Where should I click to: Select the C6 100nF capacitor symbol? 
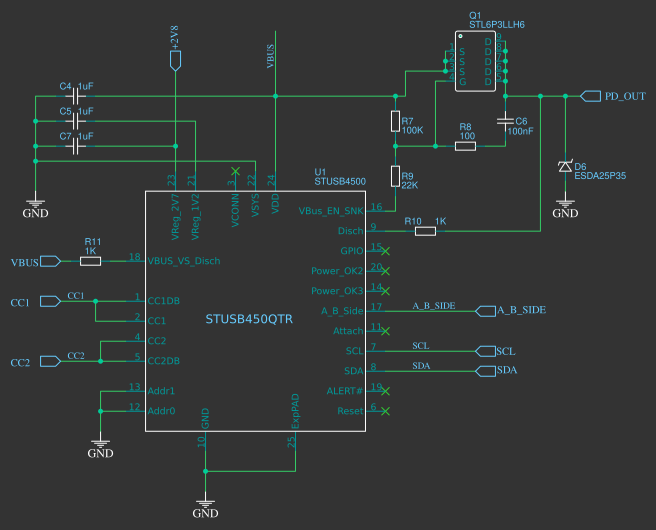point(505,121)
